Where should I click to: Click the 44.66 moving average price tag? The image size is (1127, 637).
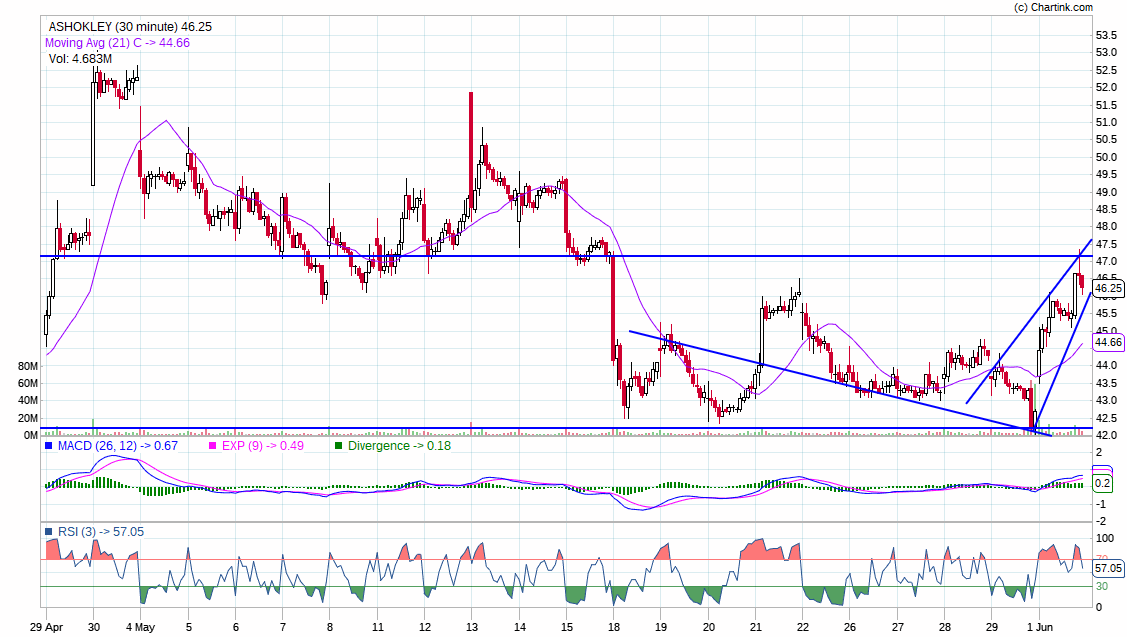coord(1108,342)
